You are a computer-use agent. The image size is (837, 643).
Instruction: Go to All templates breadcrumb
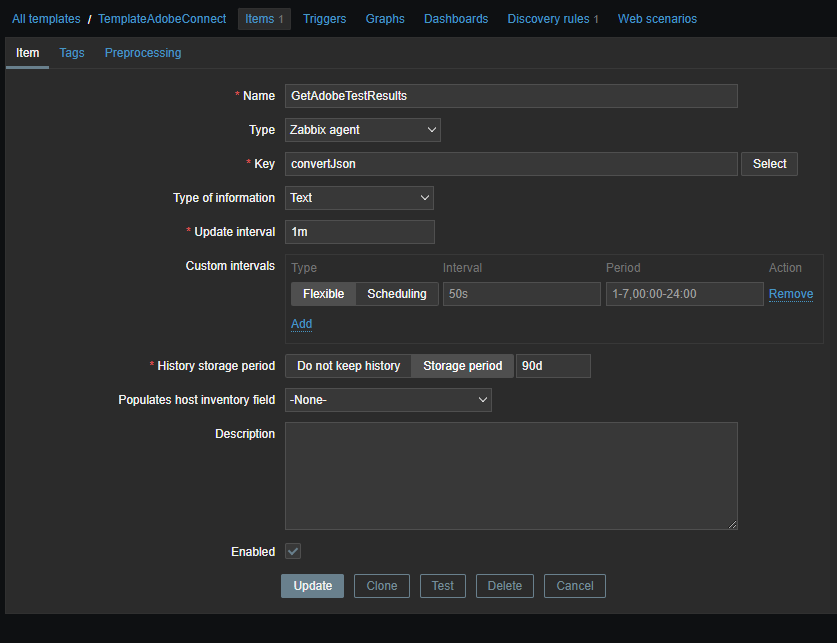(46, 19)
